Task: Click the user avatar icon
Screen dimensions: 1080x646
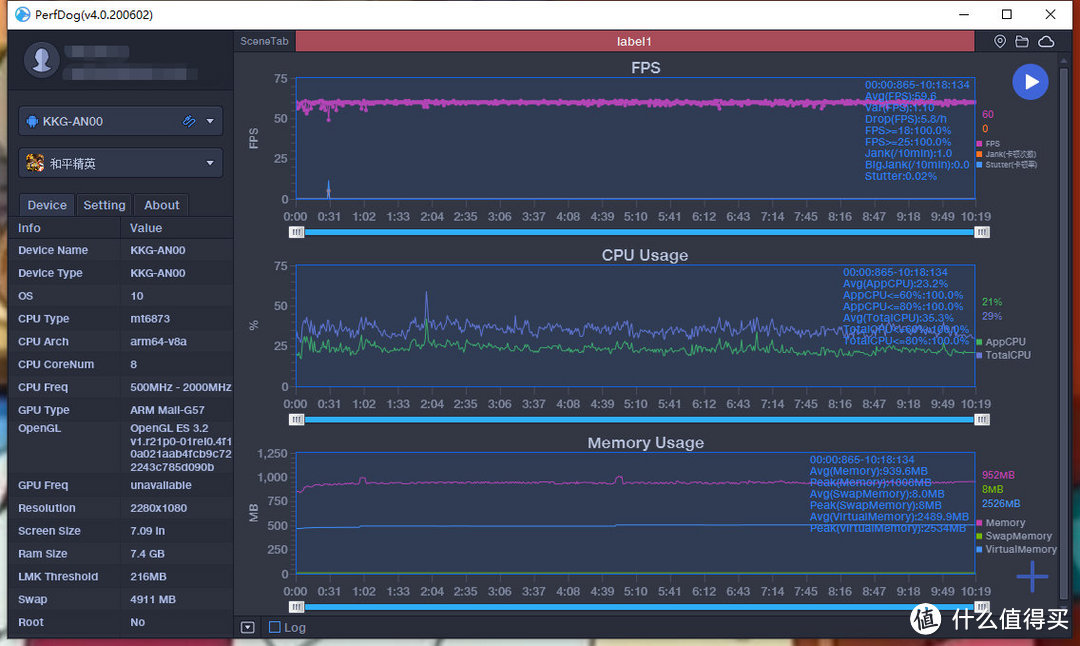Action: click(x=41, y=60)
